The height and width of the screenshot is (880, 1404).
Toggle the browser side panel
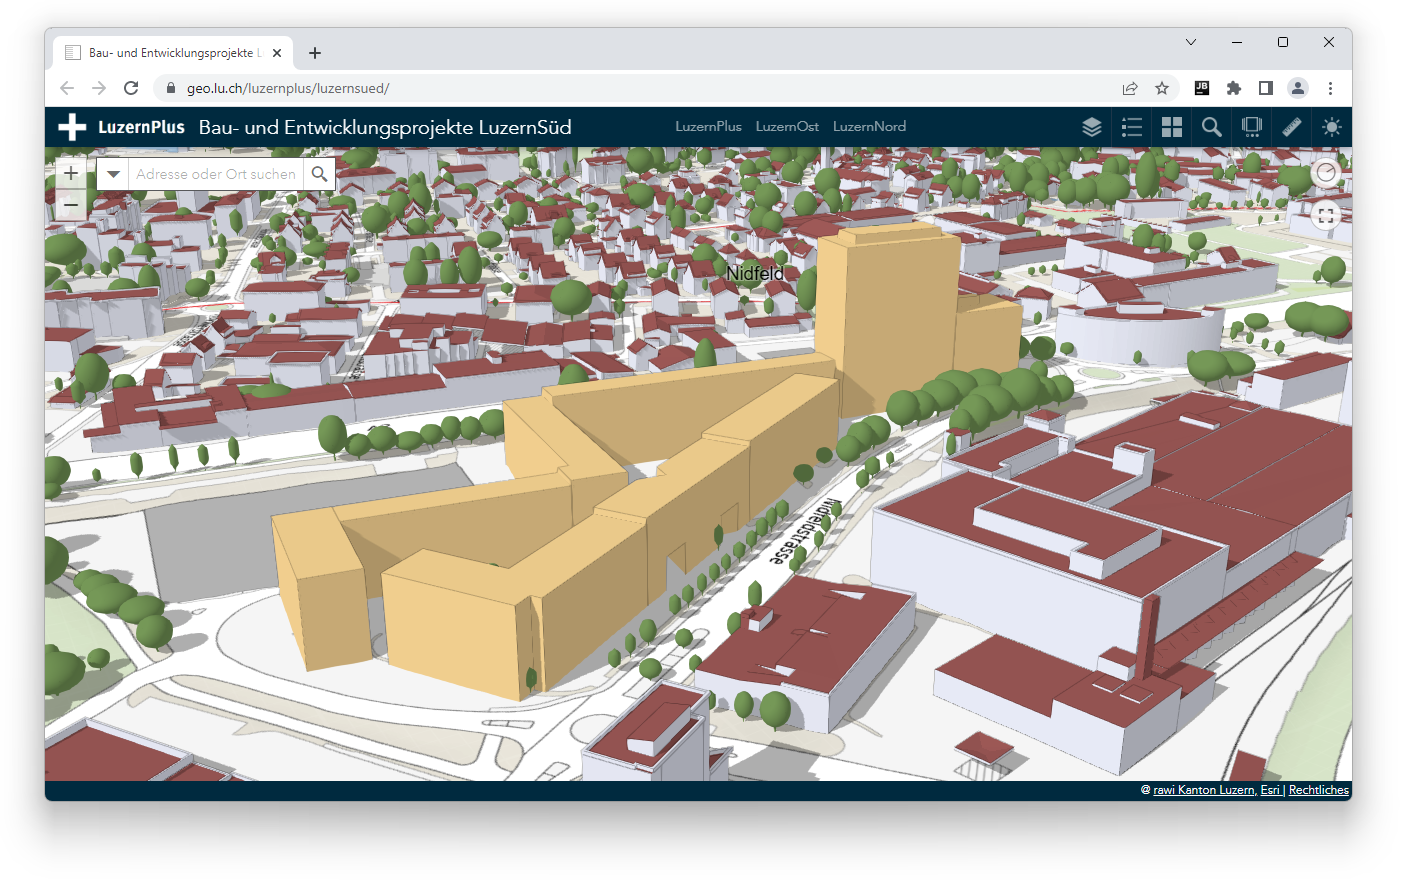(x=1266, y=88)
